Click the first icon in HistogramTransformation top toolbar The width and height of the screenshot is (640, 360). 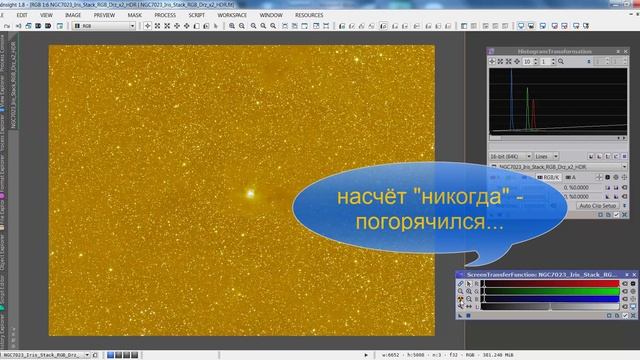pyautogui.click(x=492, y=61)
